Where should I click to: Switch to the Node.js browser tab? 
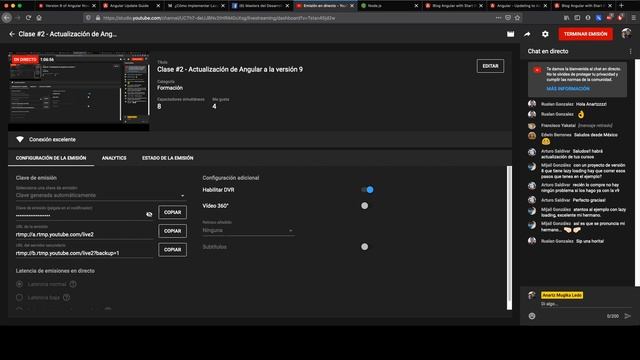[389, 6]
